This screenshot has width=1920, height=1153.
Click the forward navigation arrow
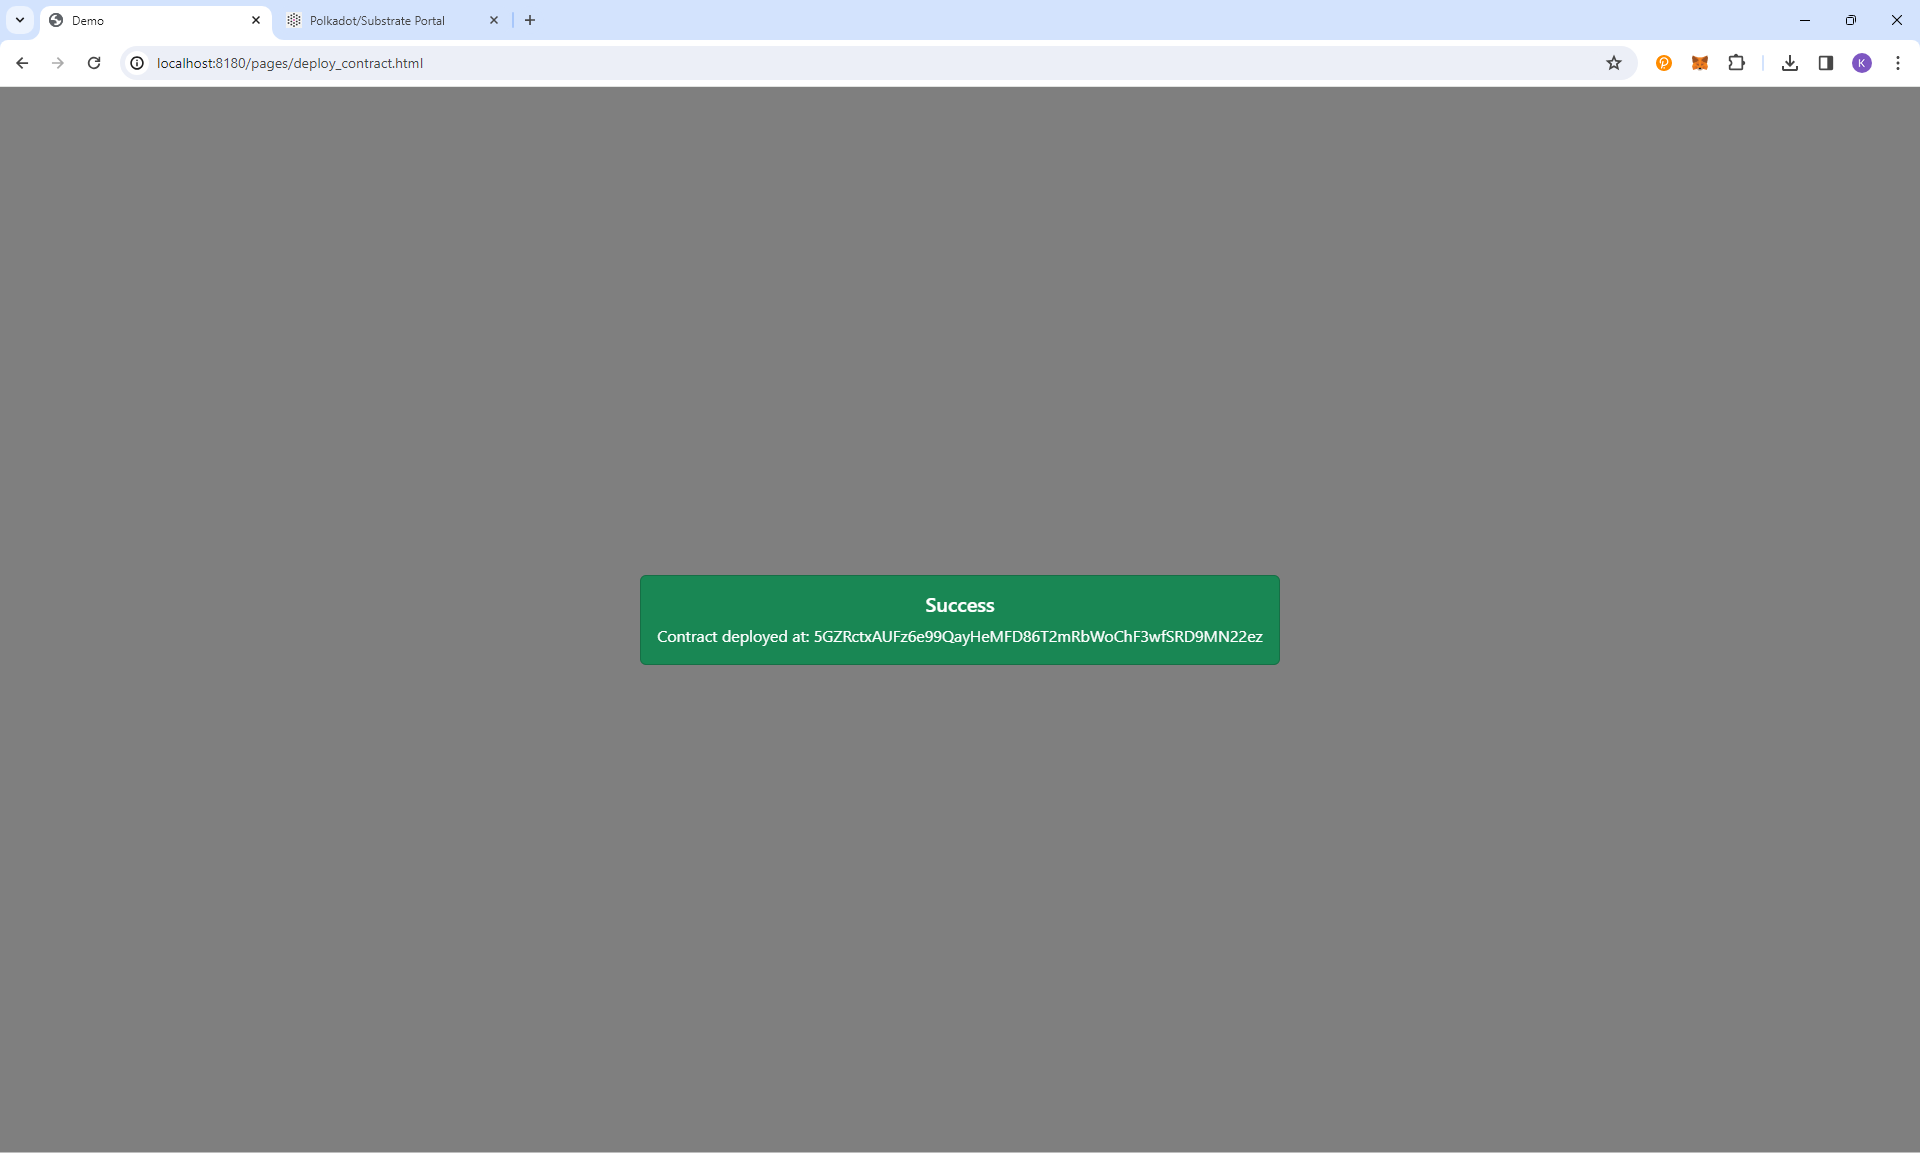[58, 63]
